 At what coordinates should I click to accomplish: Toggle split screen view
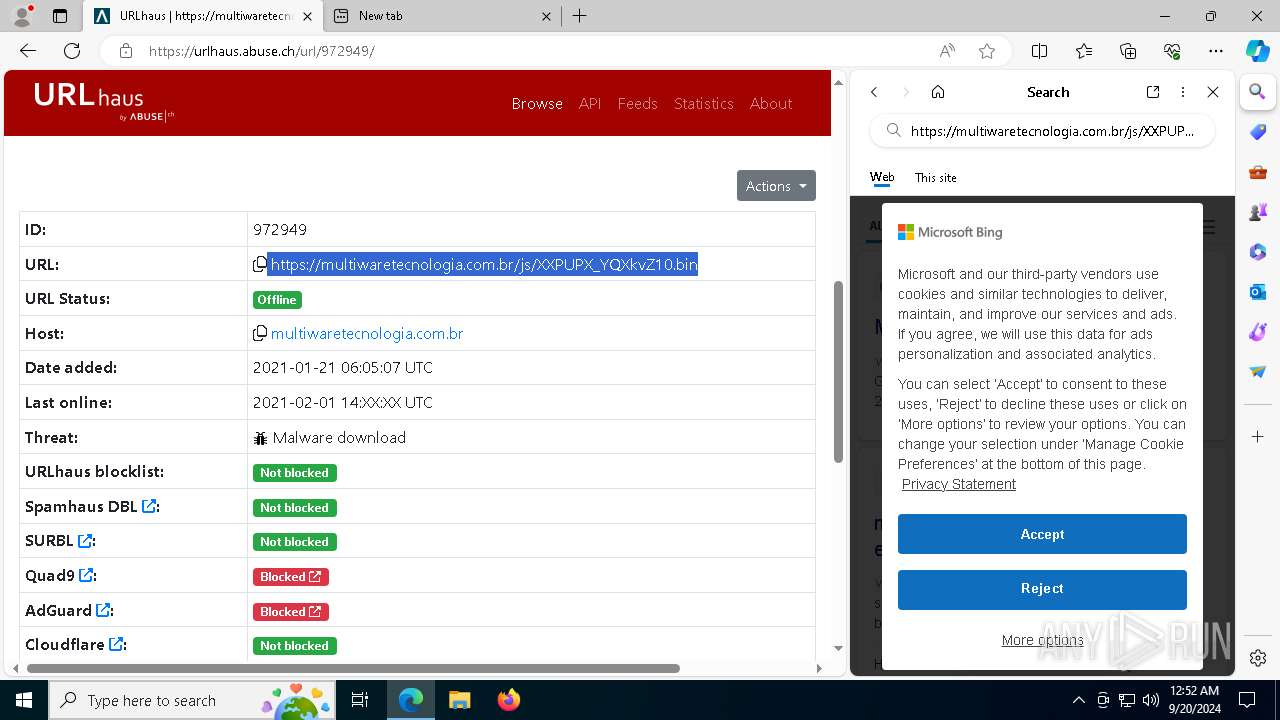tap(1039, 51)
